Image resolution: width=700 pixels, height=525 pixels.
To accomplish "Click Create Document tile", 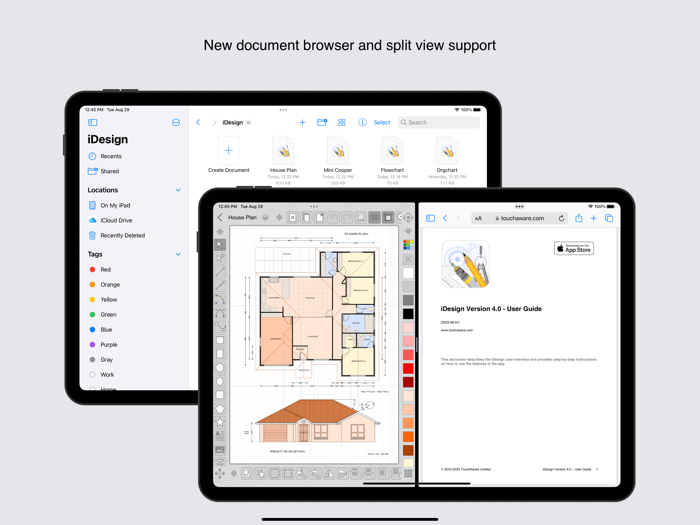I will click(229, 155).
